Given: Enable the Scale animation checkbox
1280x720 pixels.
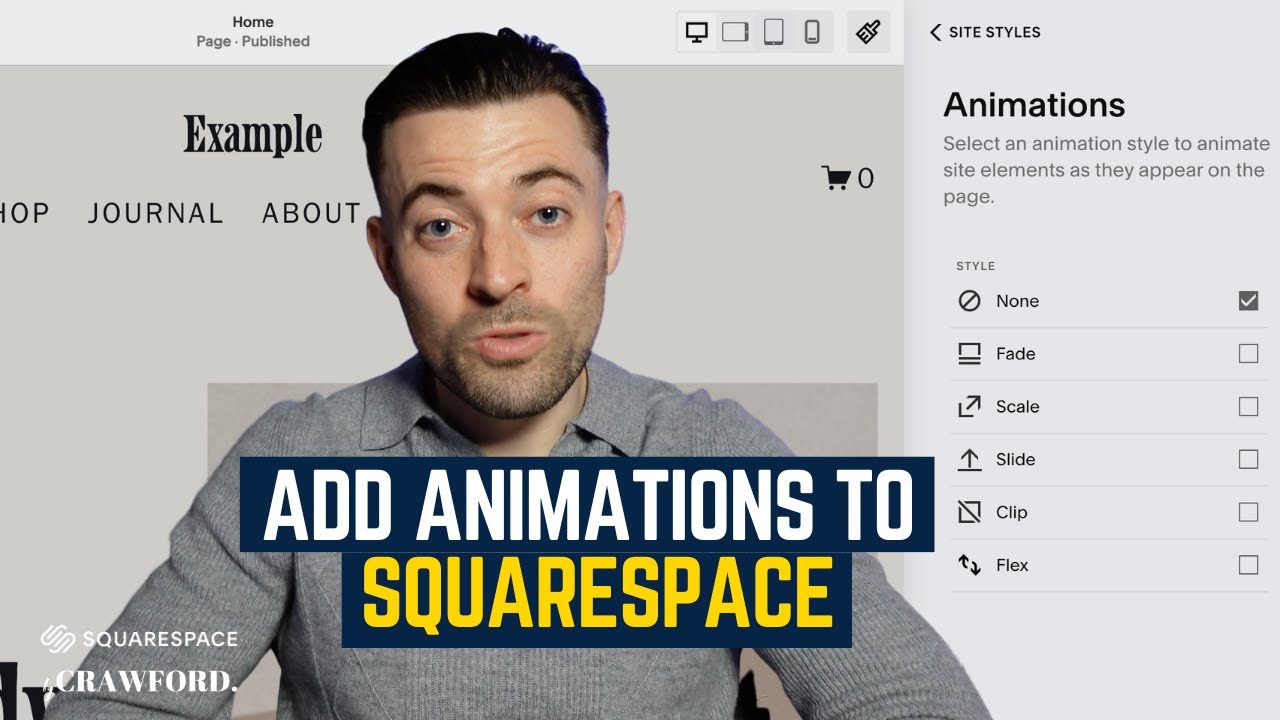Looking at the screenshot, I should (1248, 407).
